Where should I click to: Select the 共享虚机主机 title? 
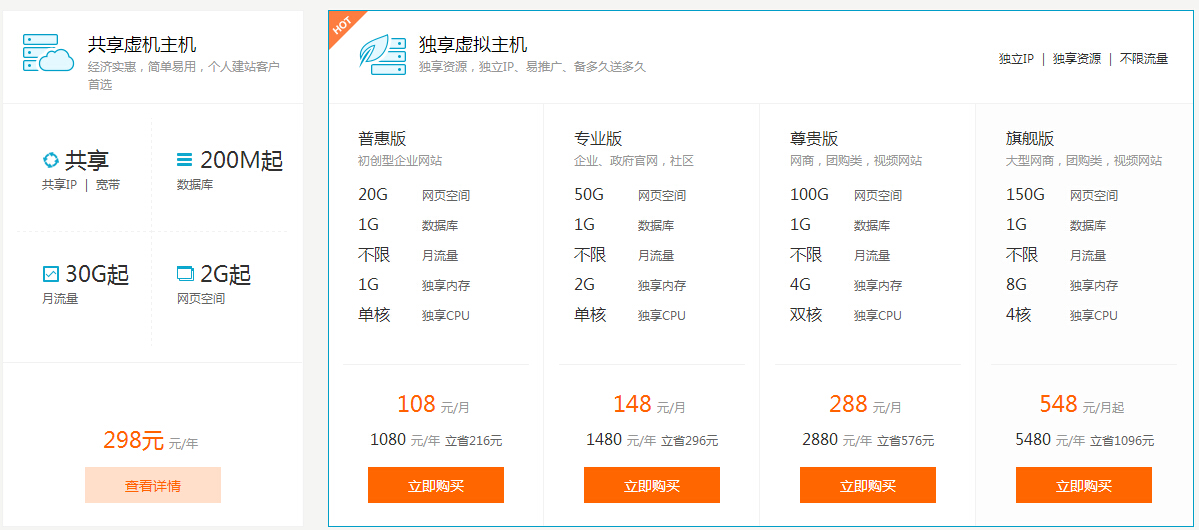pos(142,44)
